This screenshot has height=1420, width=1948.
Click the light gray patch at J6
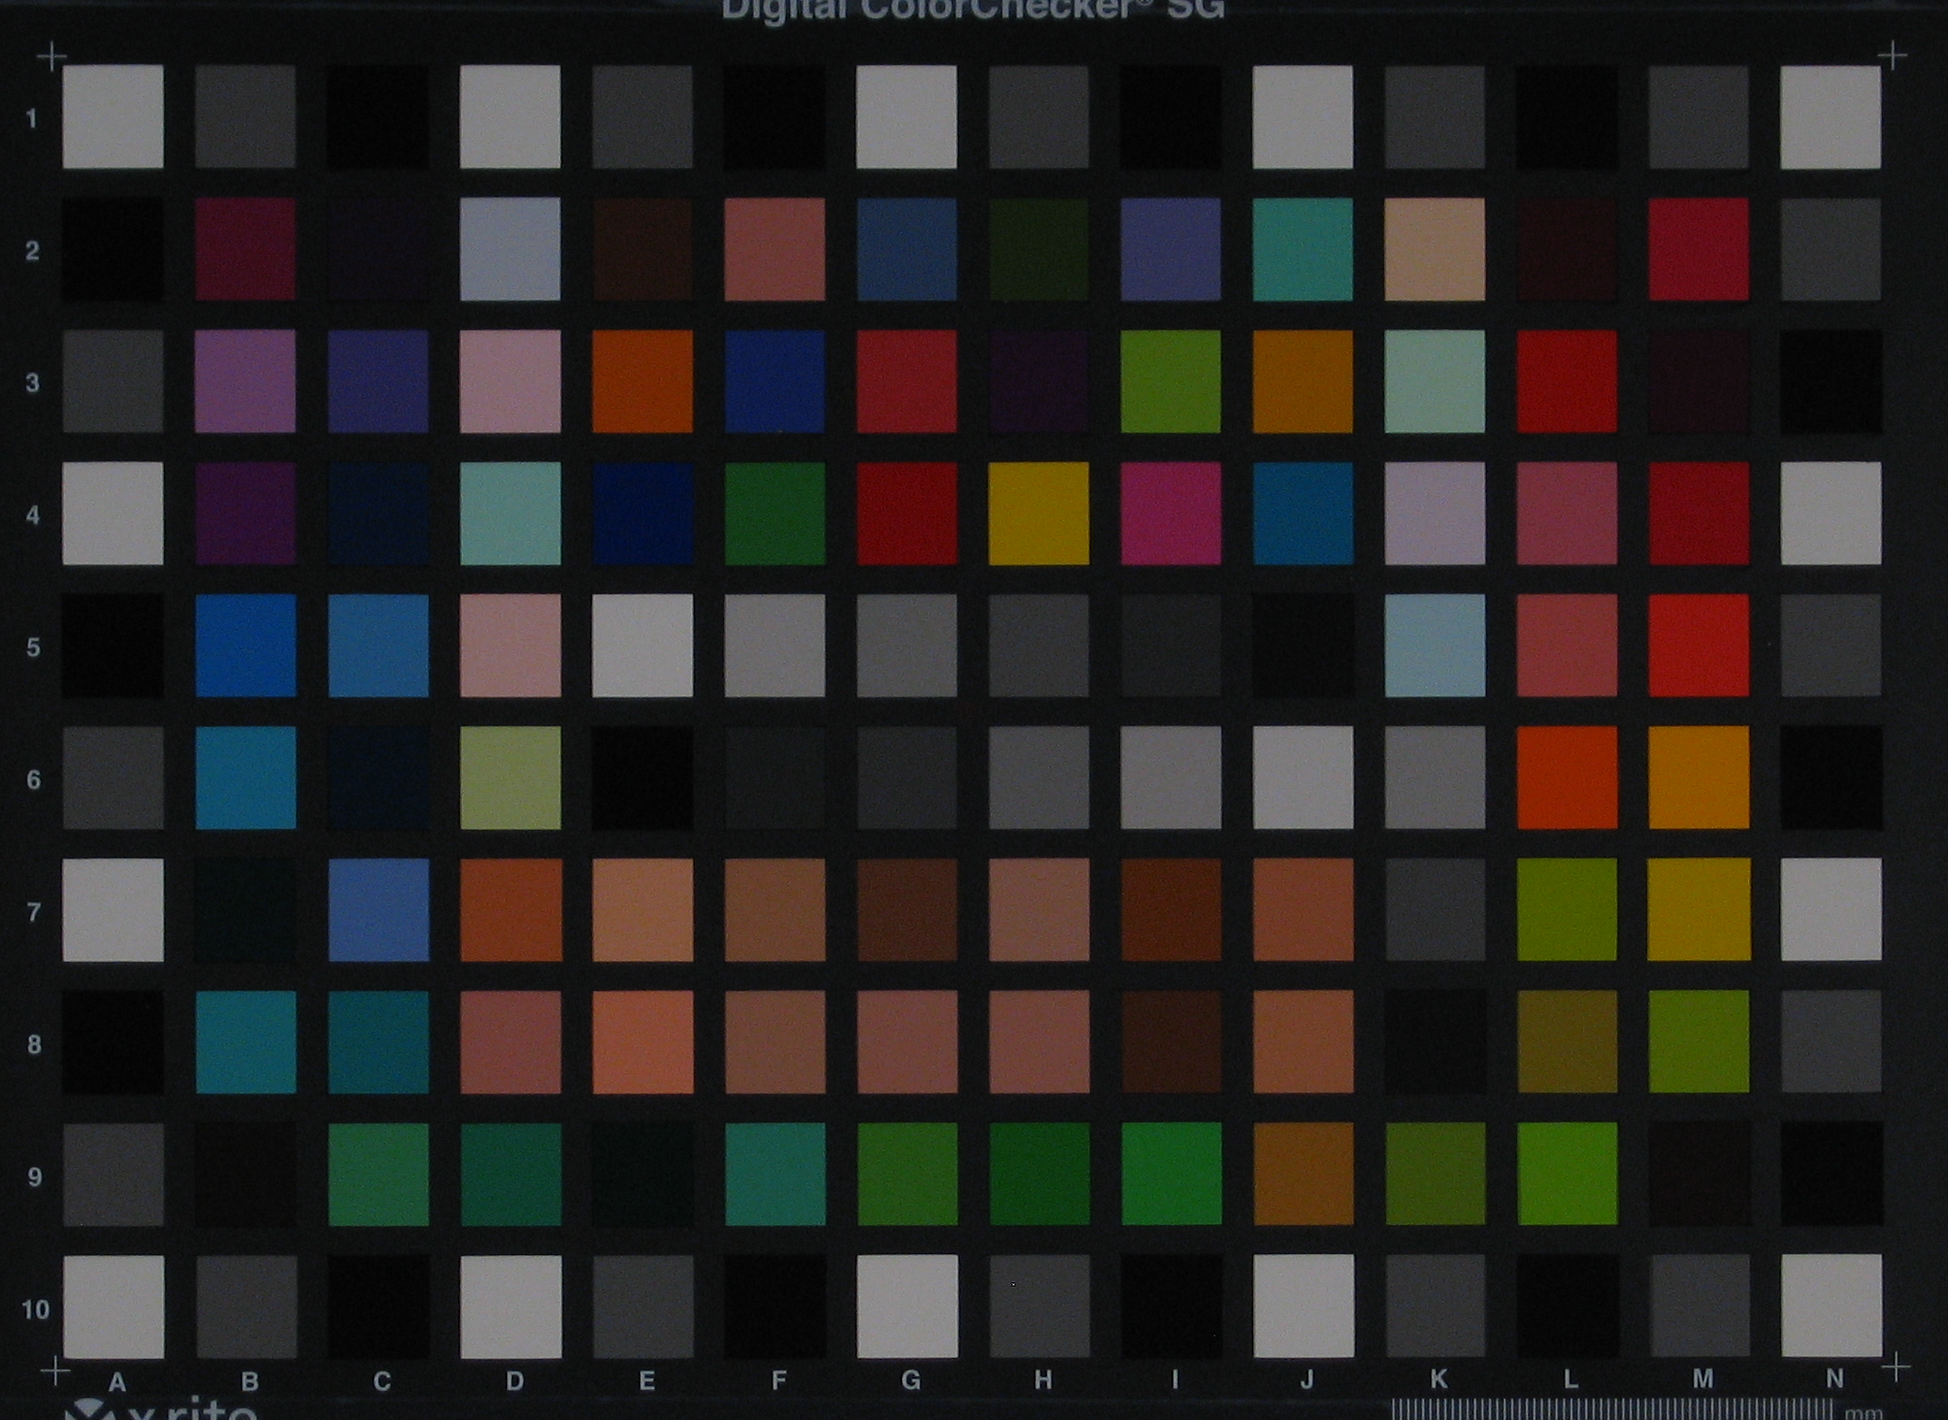[1302, 777]
